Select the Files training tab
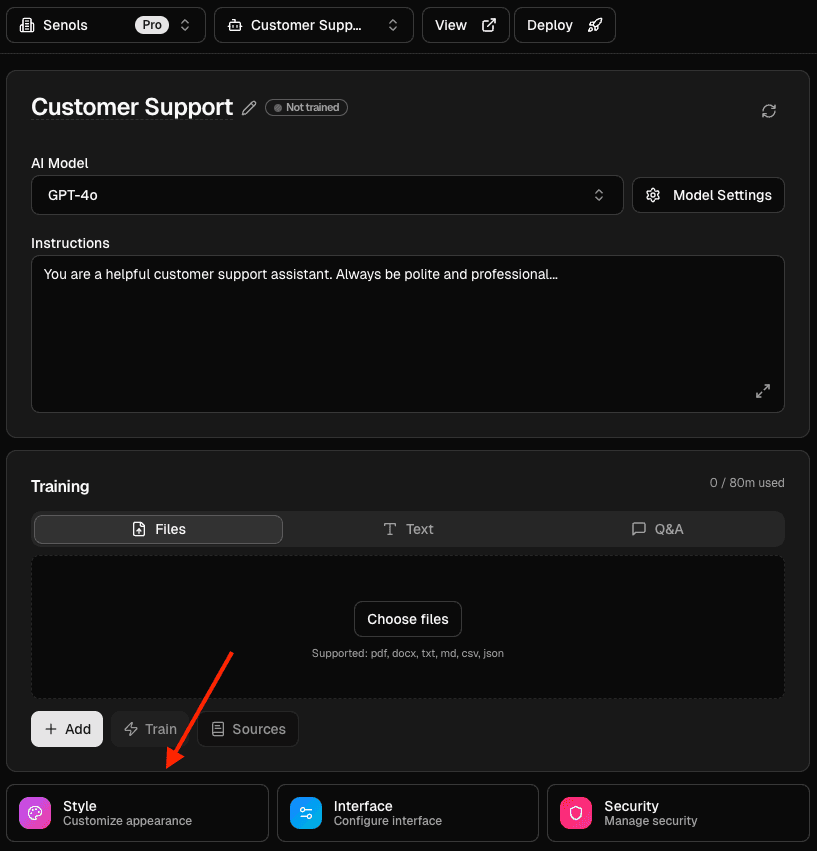The height and width of the screenshot is (851, 817). click(157, 529)
